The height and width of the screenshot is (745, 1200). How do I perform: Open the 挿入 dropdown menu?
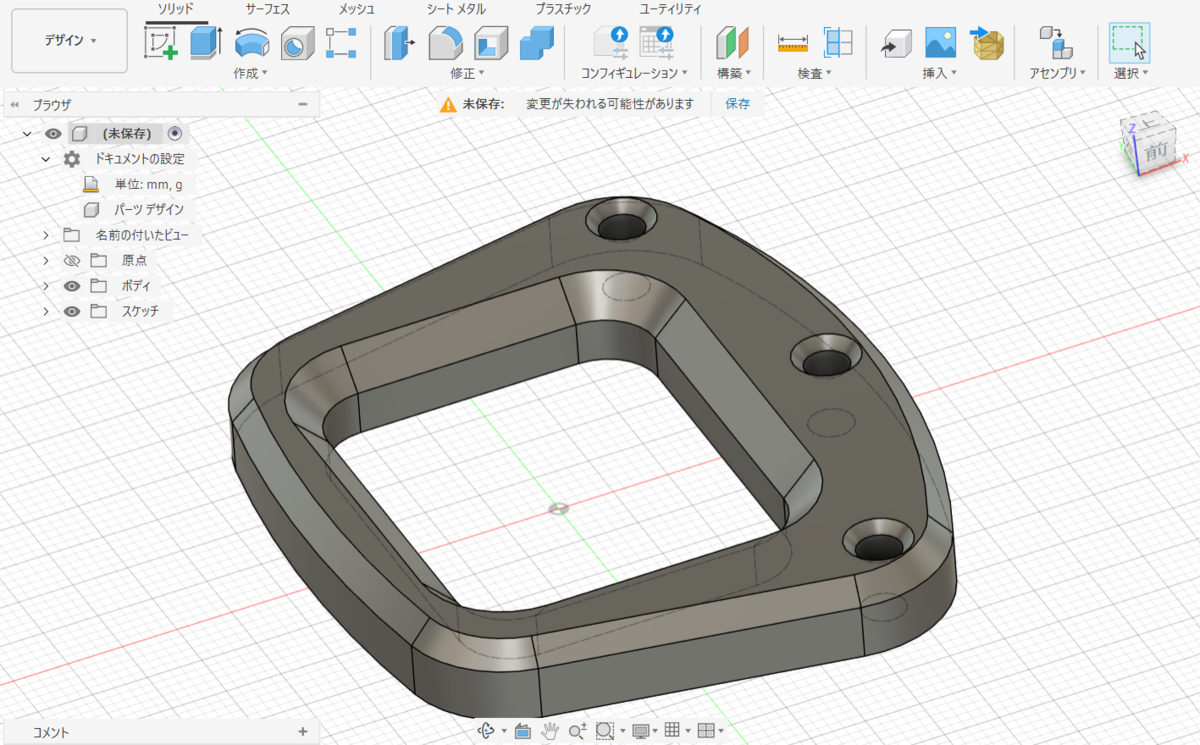point(940,73)
